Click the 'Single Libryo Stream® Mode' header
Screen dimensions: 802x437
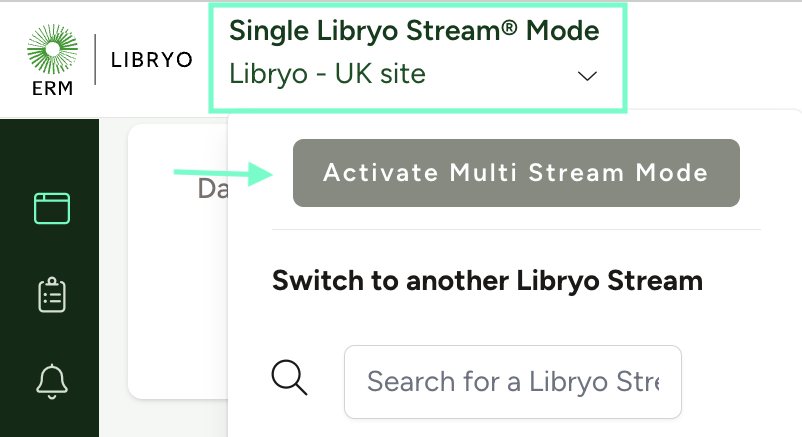pyautogui.click(x=414, y=31)
